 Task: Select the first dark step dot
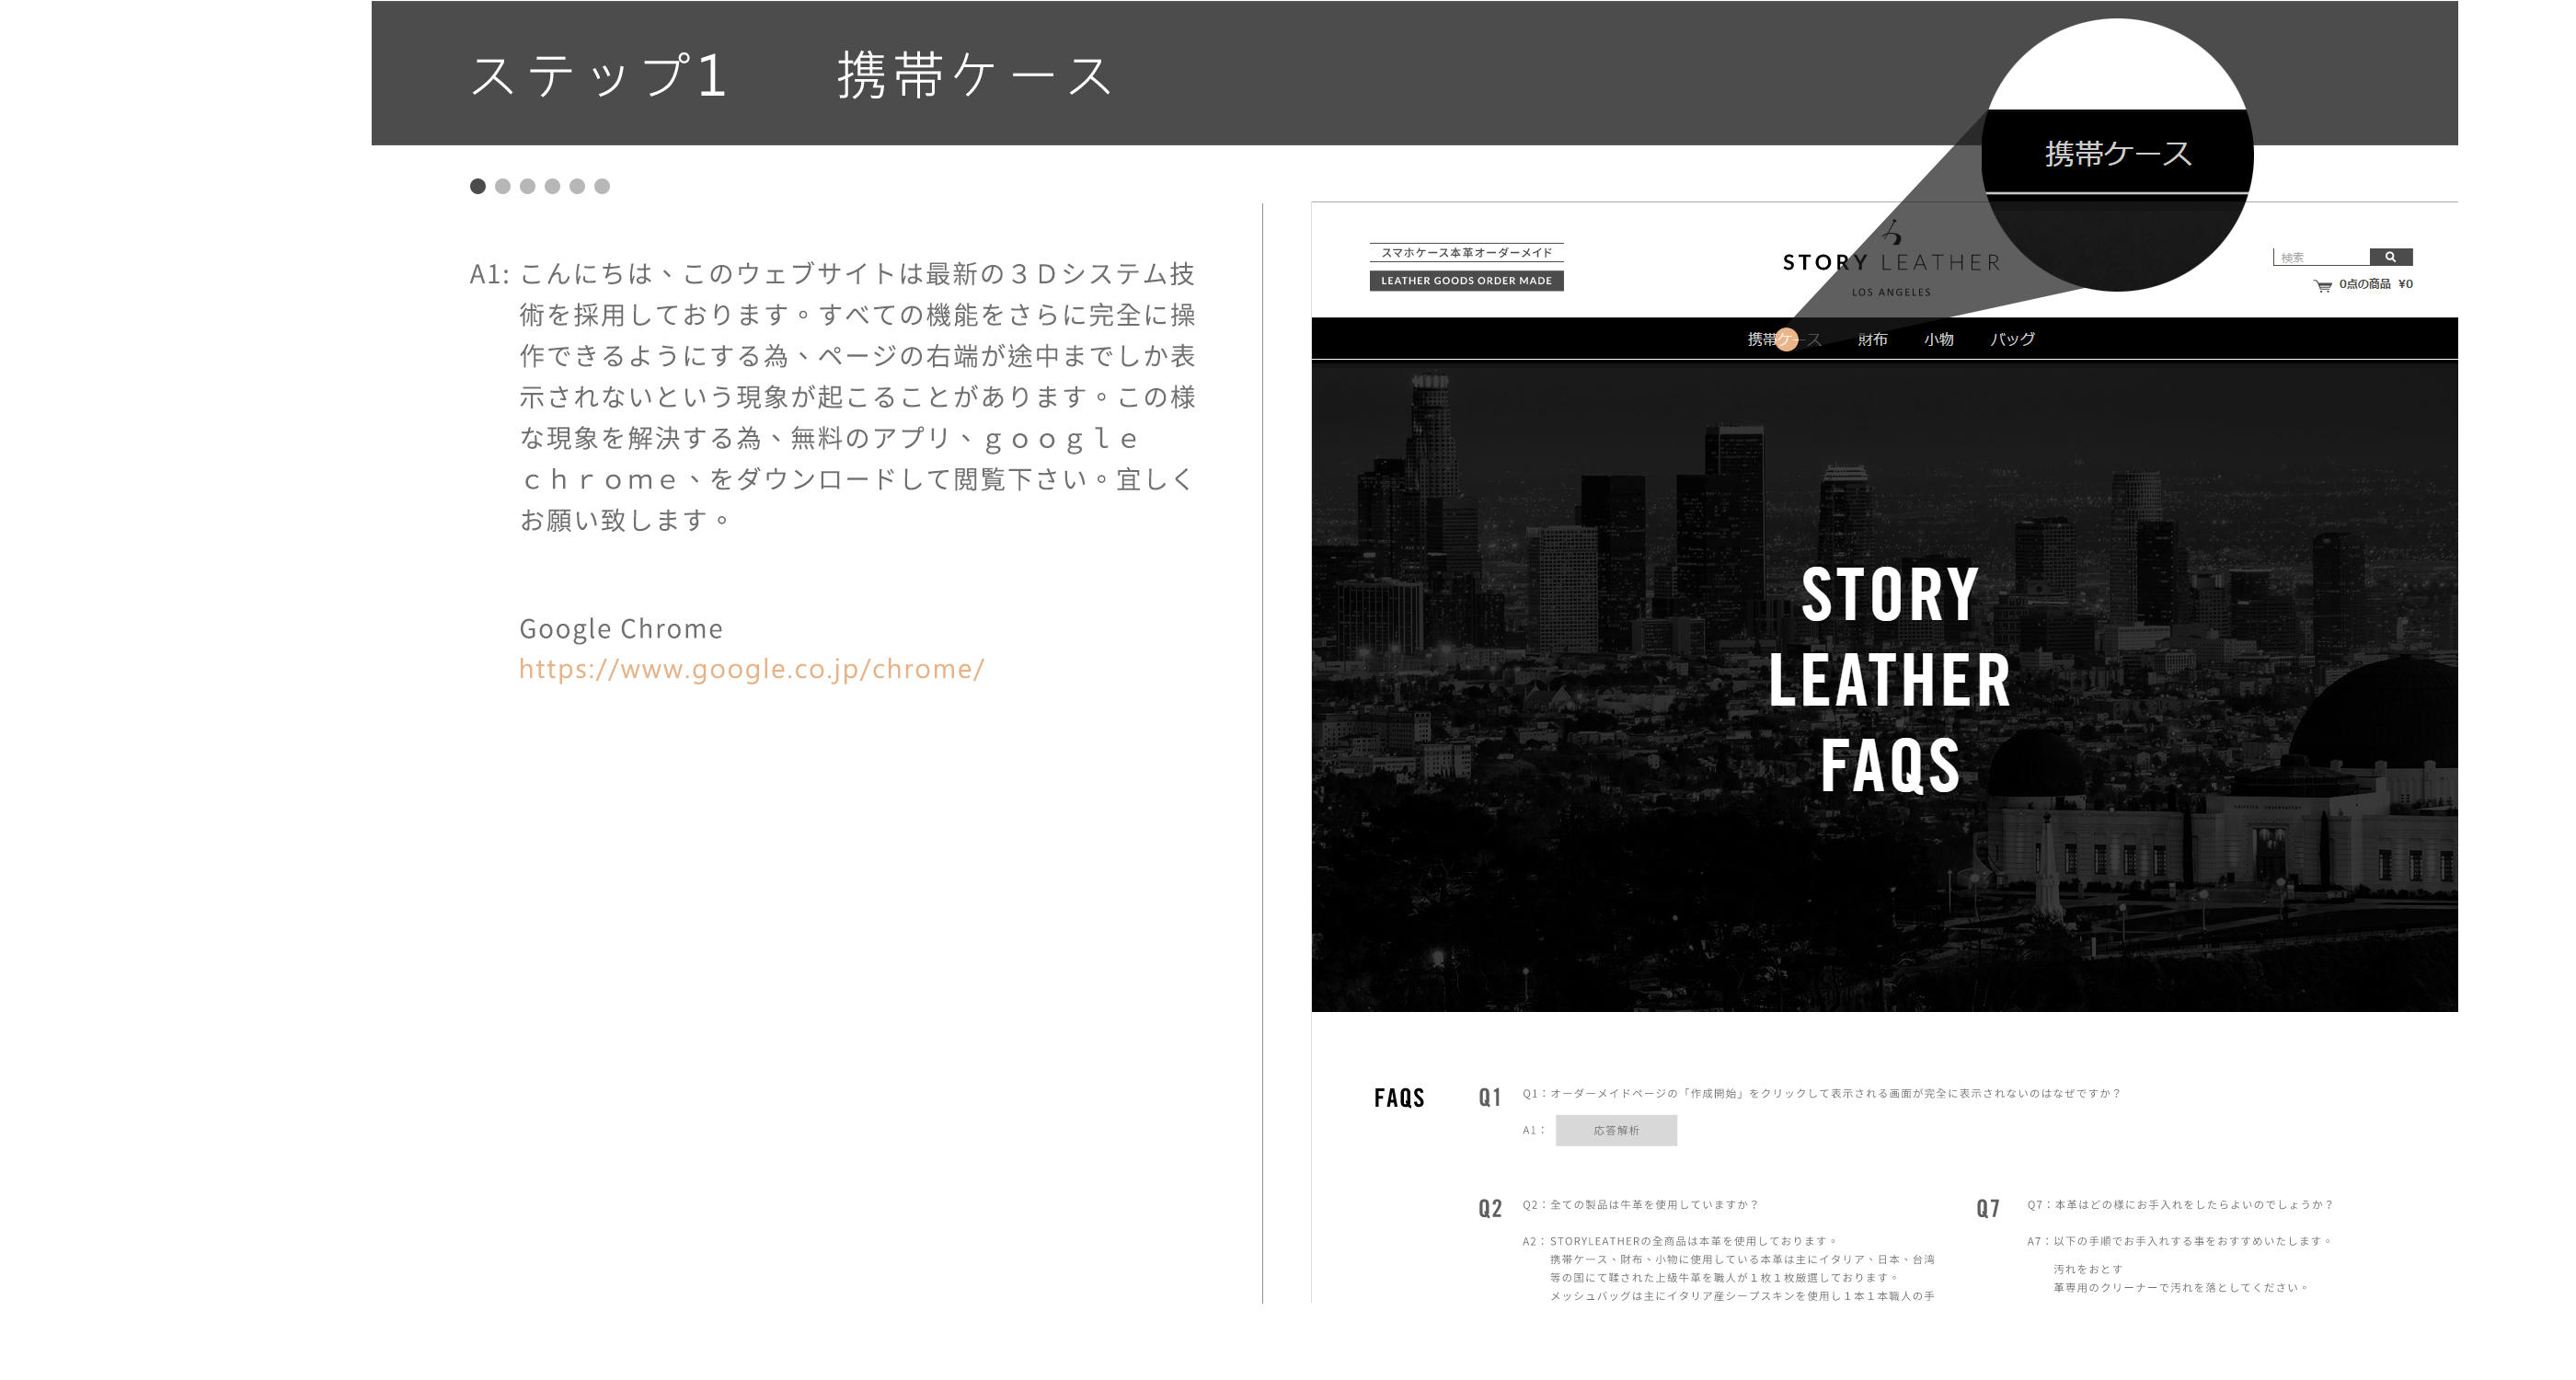(x=478, y=186)
